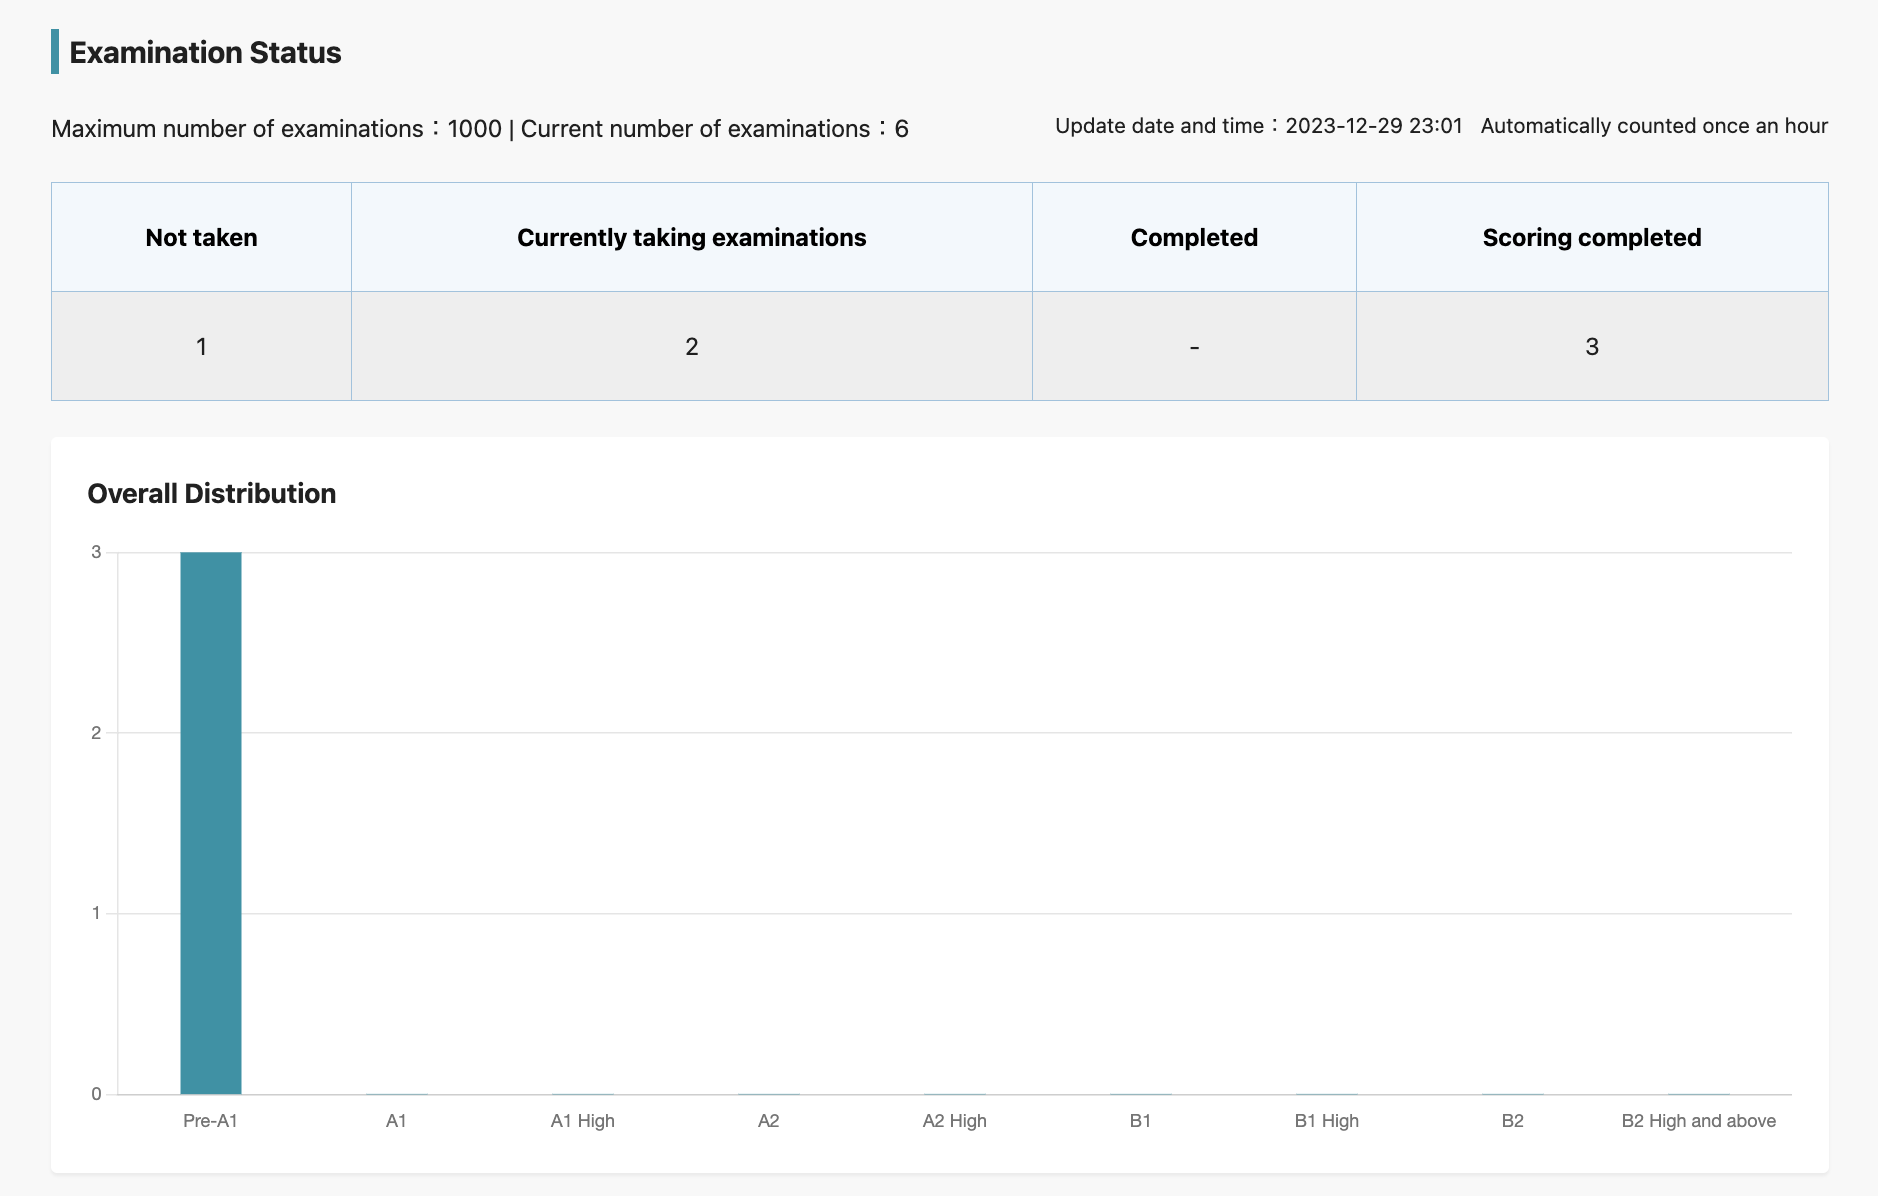Select the A2 High axis label

tap(952, 1120)
